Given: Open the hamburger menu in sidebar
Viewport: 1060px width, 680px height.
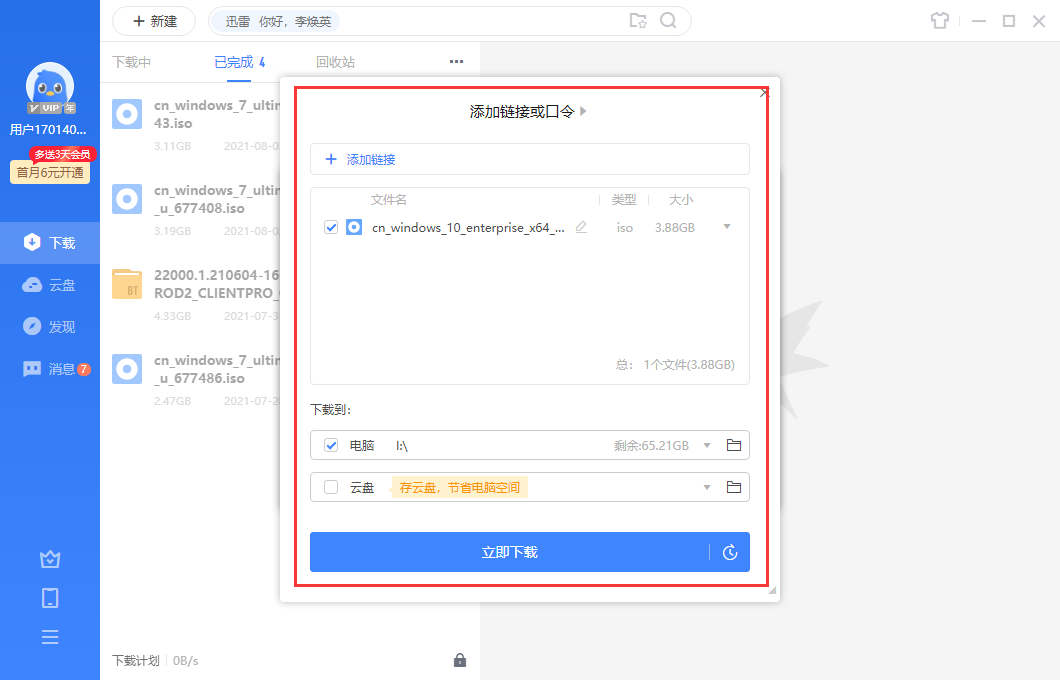Looking at the screenshot, I should 50,637.
